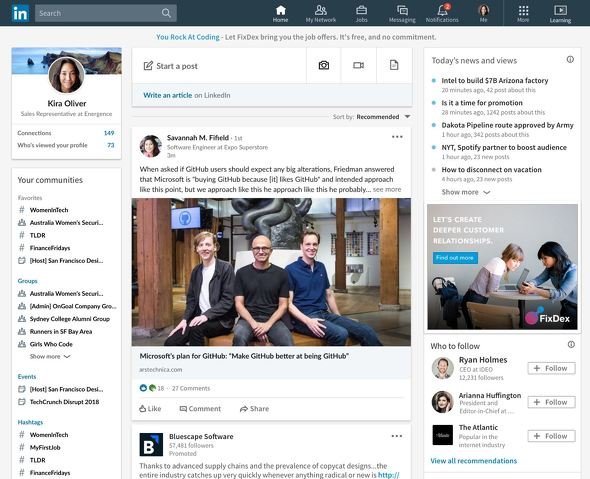Click the video upload icon
590x479 pixels.
pos(358,65)
